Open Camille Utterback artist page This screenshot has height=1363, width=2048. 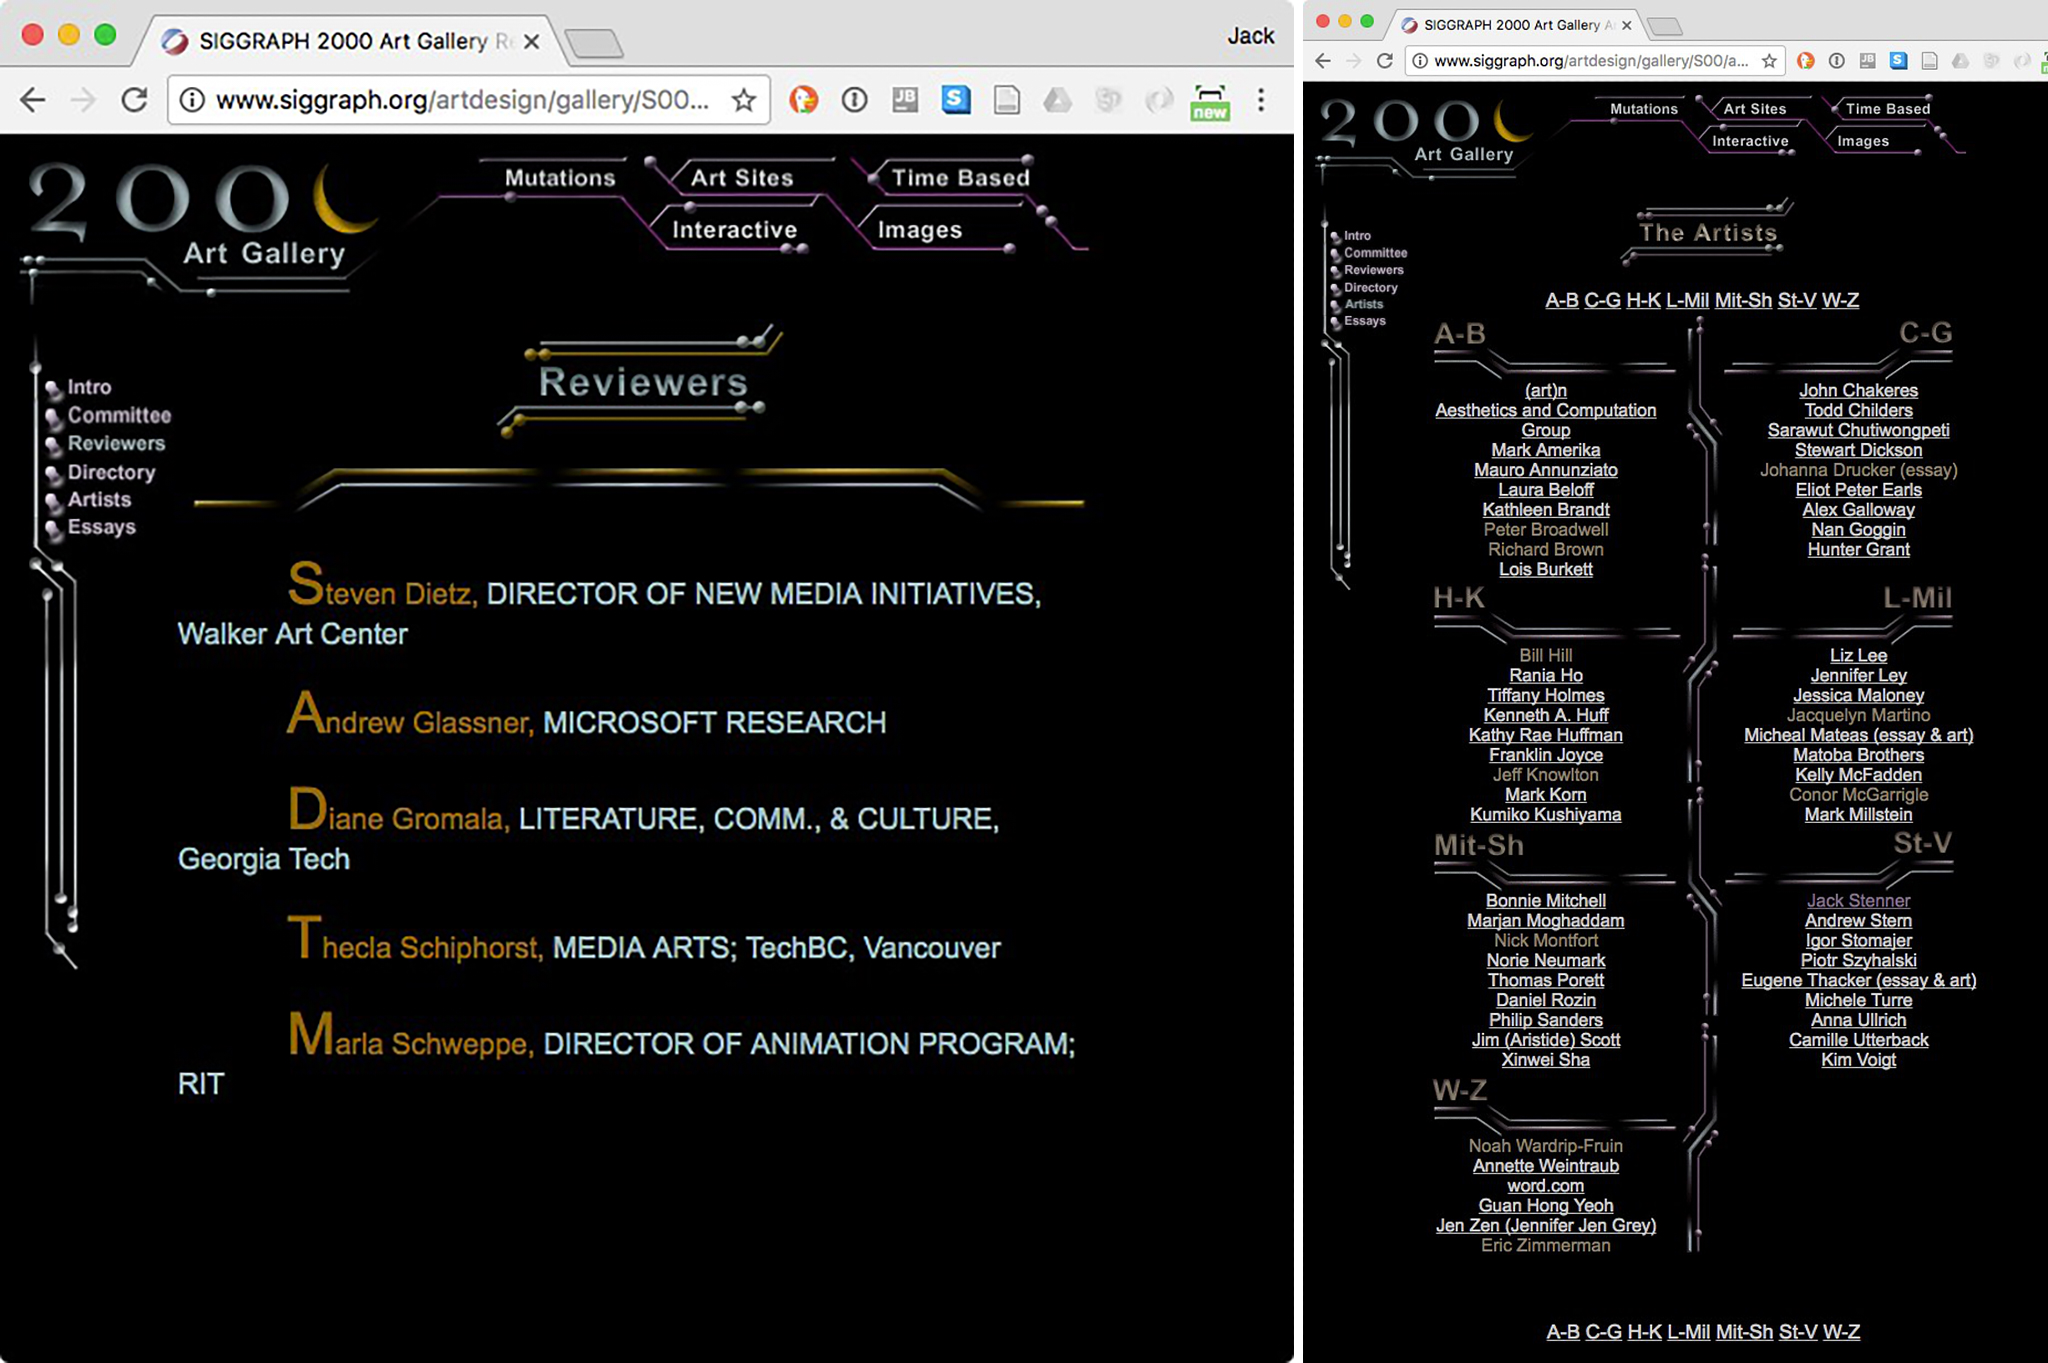click(x=1858, y=1040)
